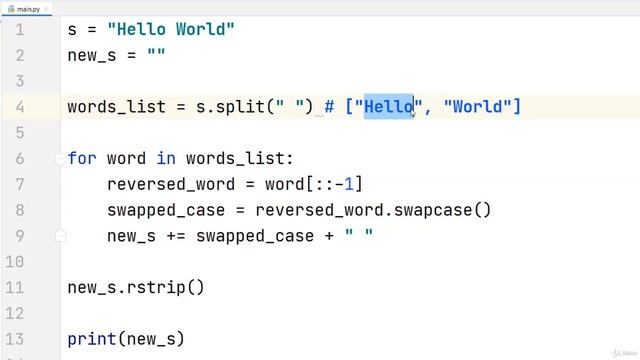Image resolution: width=640 pixels, height=360 pixels.
Task: Click swapped_case at the start of line 8
Action: [x=166, y=211]
